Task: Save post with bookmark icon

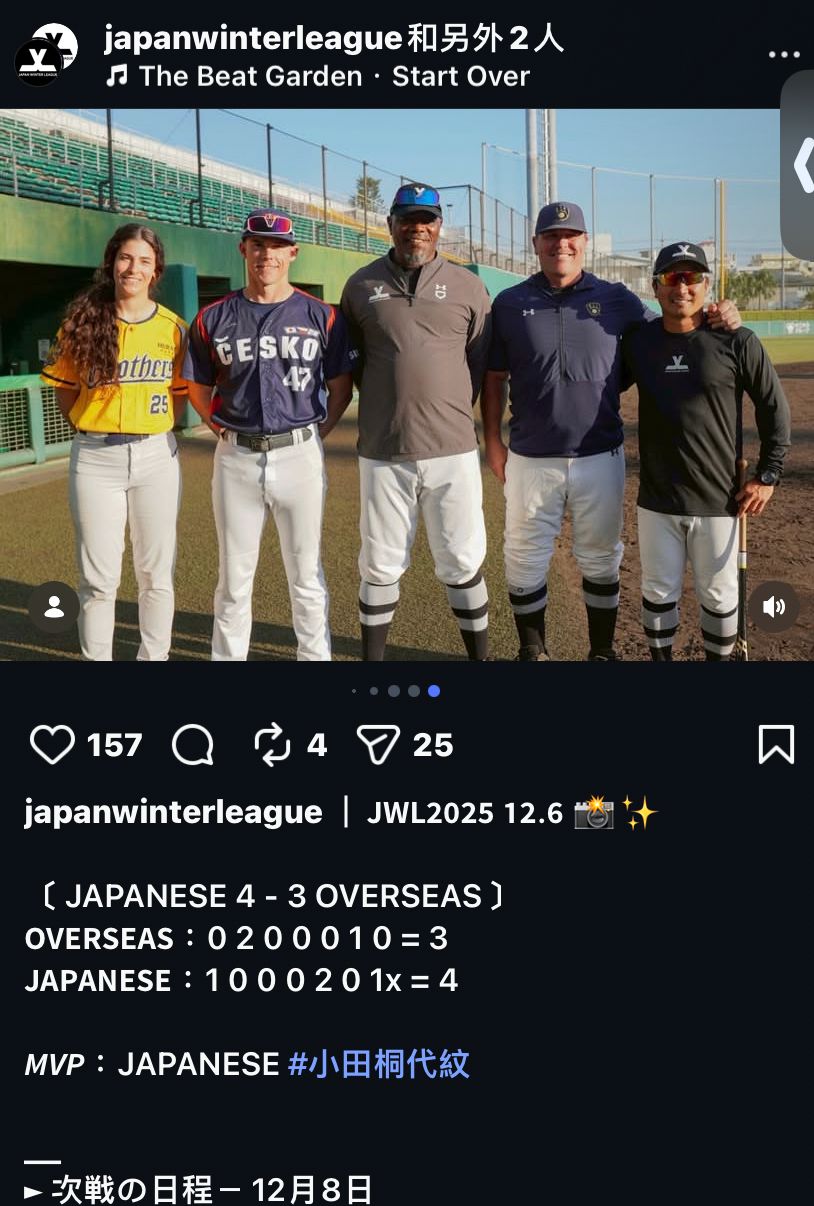Action: click(776, 745)
